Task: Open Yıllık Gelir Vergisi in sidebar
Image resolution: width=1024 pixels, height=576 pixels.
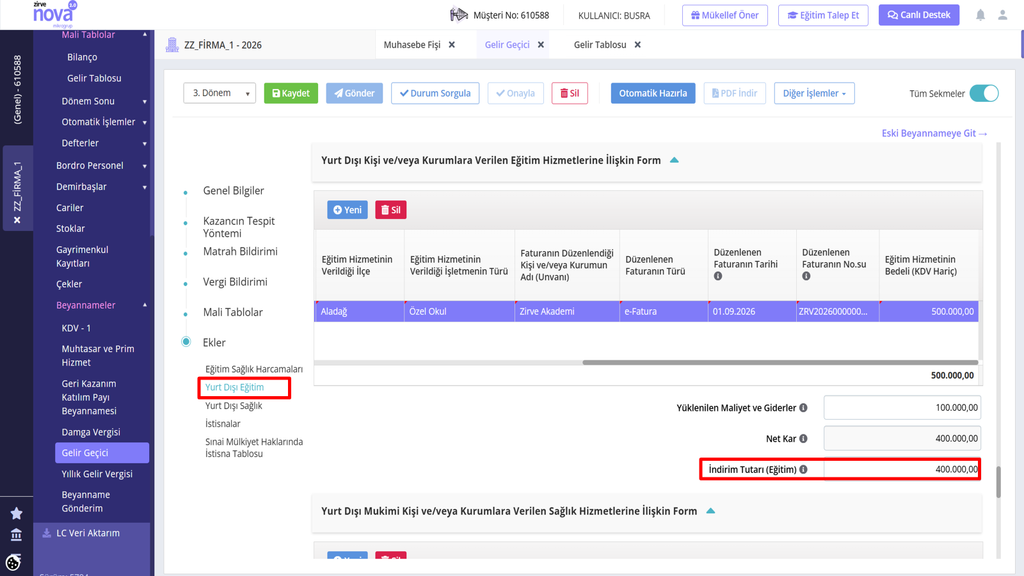Action: click(x=97, y=473)
